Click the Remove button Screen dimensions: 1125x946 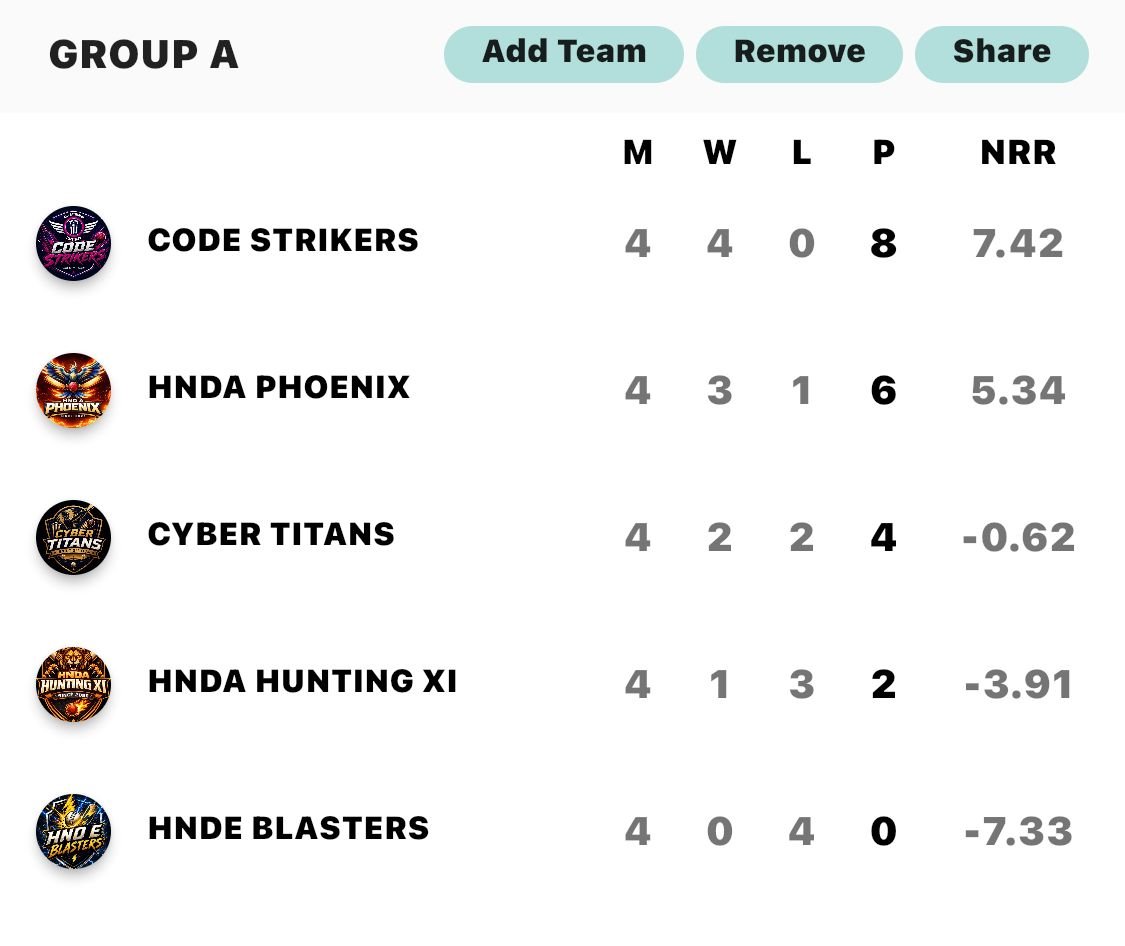(x=799, y=54)
